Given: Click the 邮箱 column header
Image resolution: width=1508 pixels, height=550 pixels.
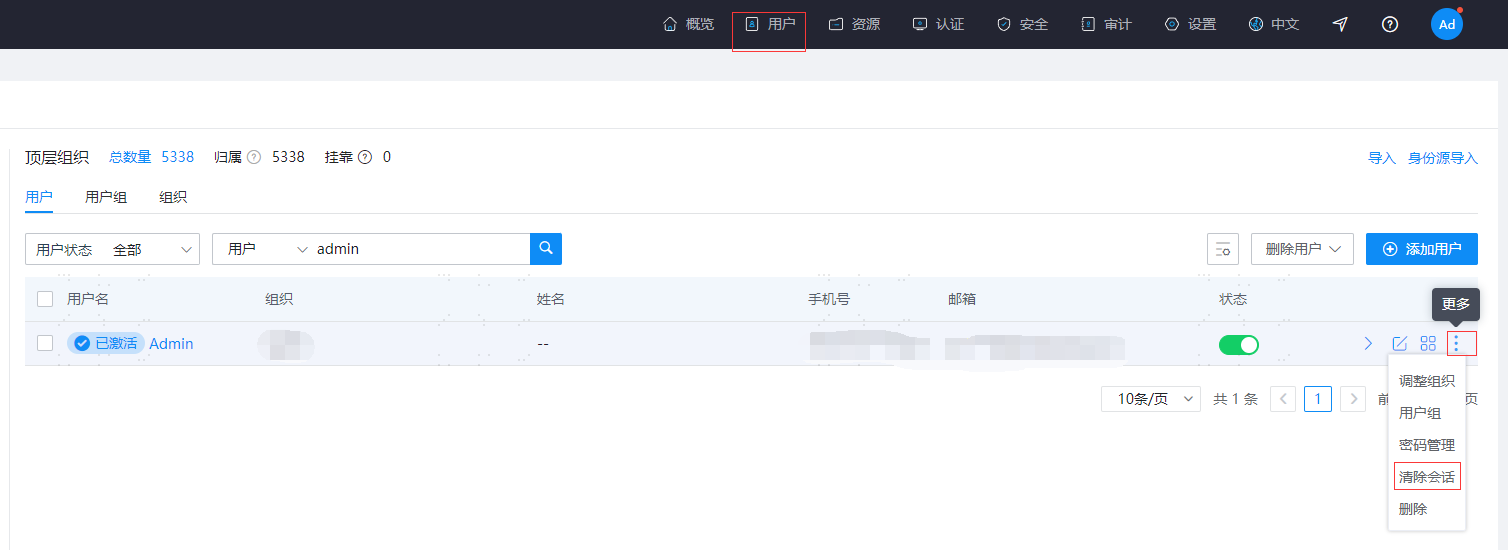Looking at the screenshot, I should pos(962,299).
